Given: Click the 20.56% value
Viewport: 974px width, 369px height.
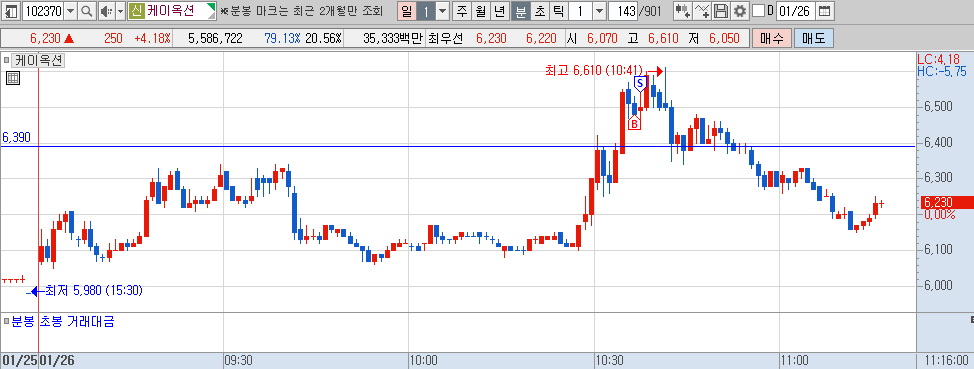Looking at the screenshot, I should click(324, 39).
